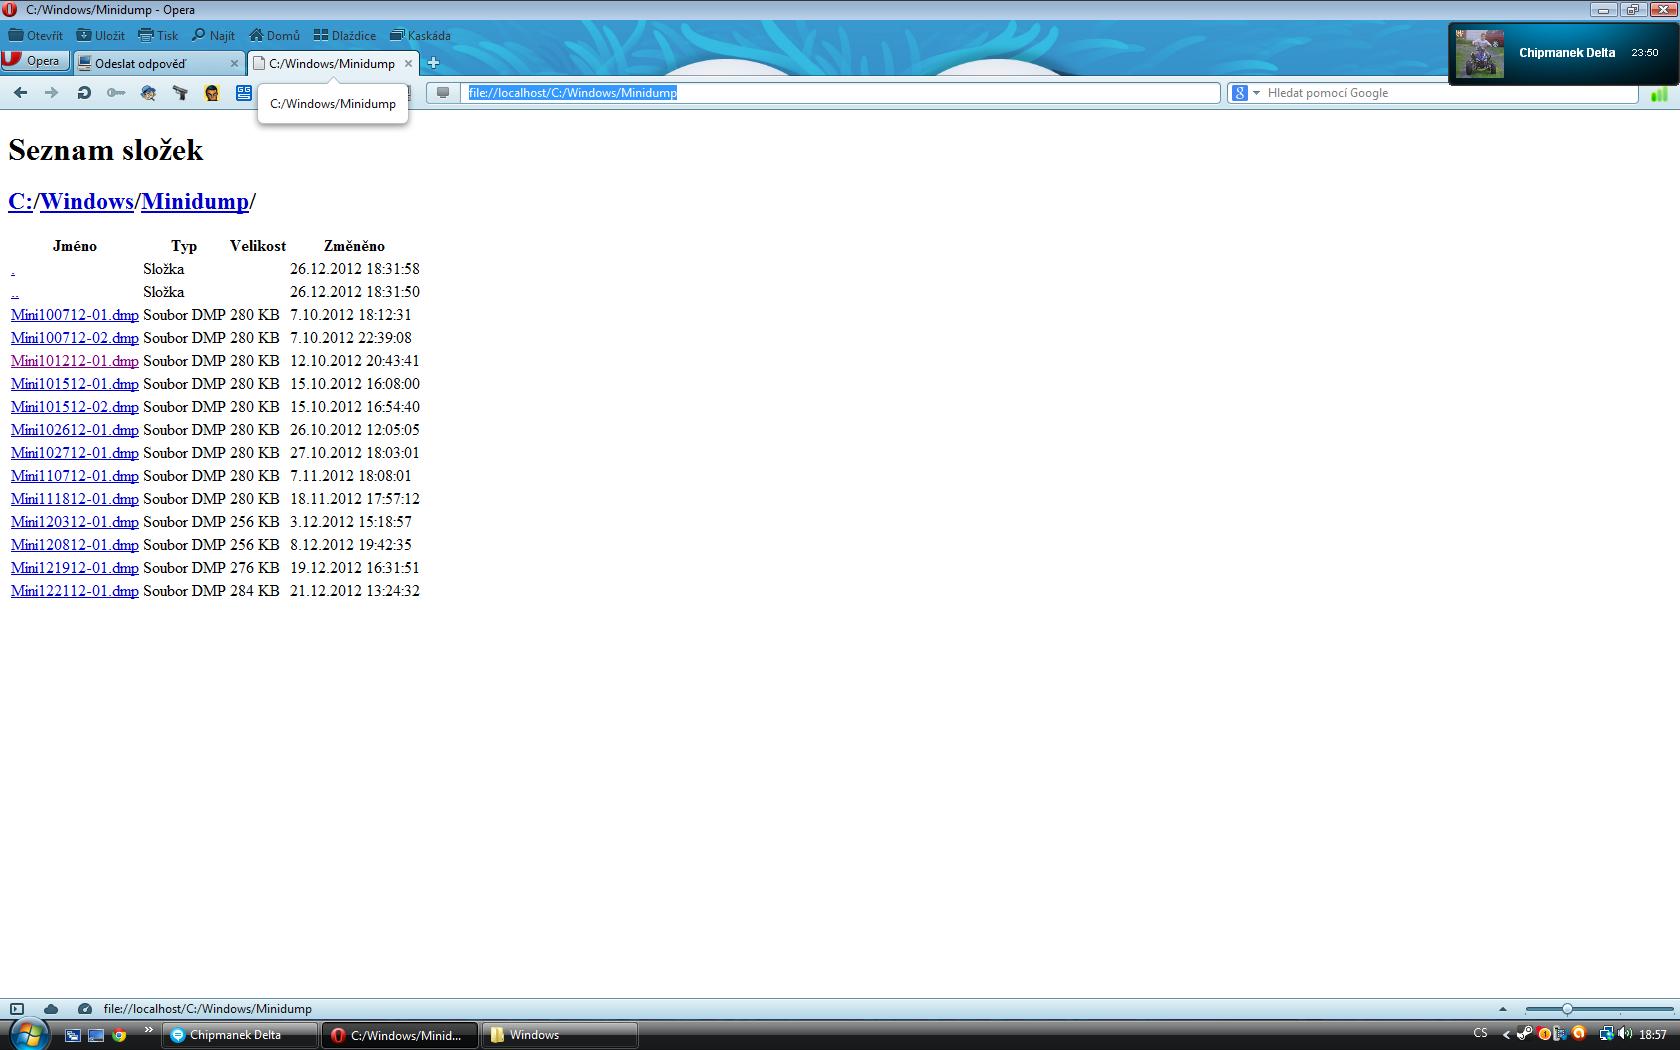The width and height of the screenshot is (1680, 1050).
Task: Click the pistol icon in the toolbar
Action: point(180,93)
